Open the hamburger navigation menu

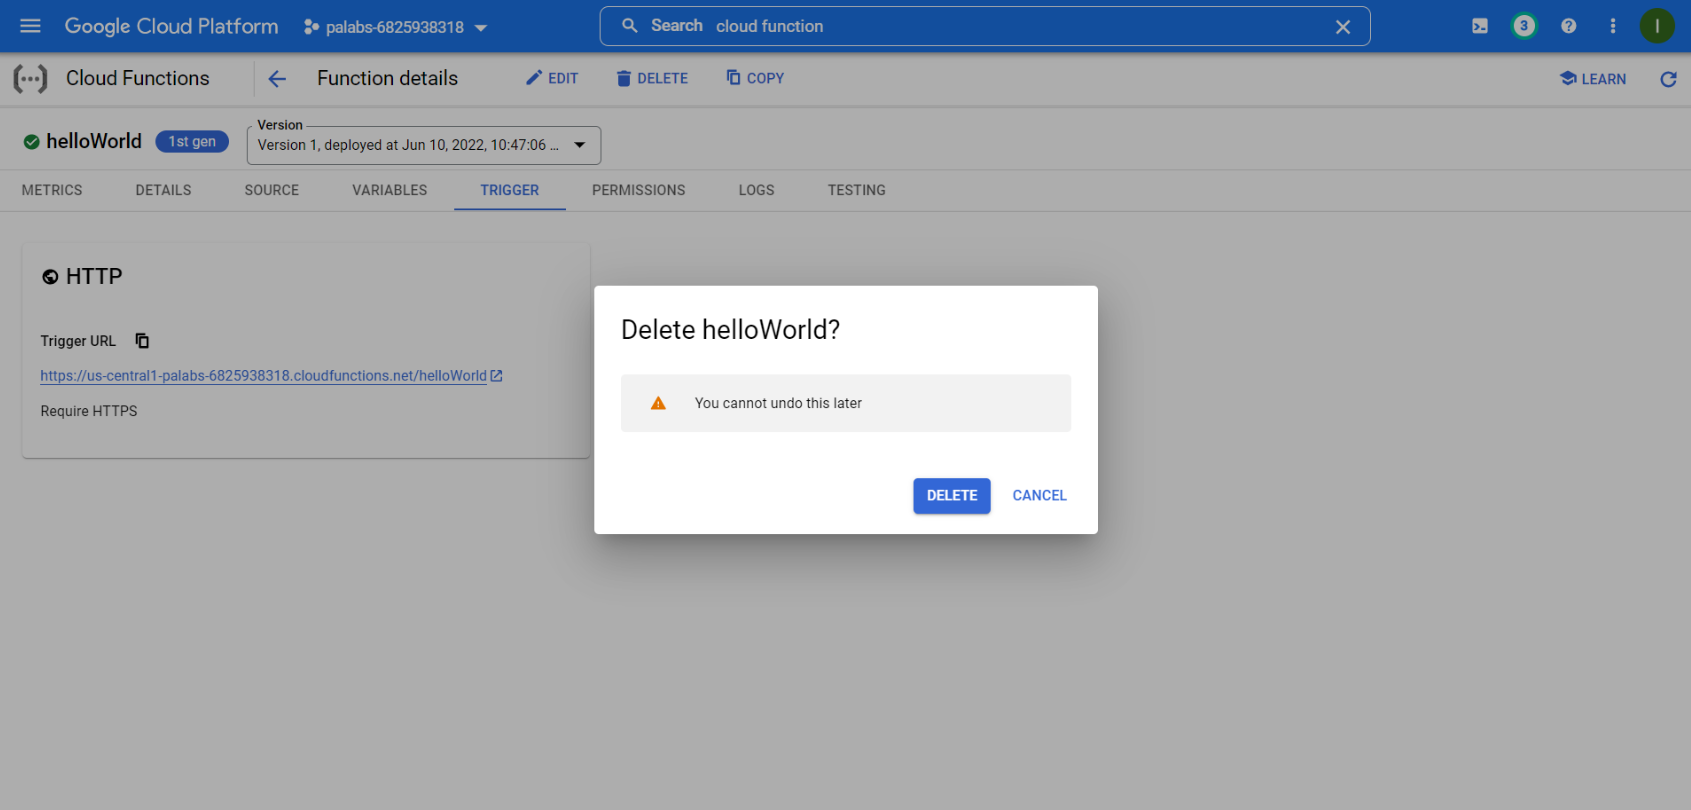[30, 26]
